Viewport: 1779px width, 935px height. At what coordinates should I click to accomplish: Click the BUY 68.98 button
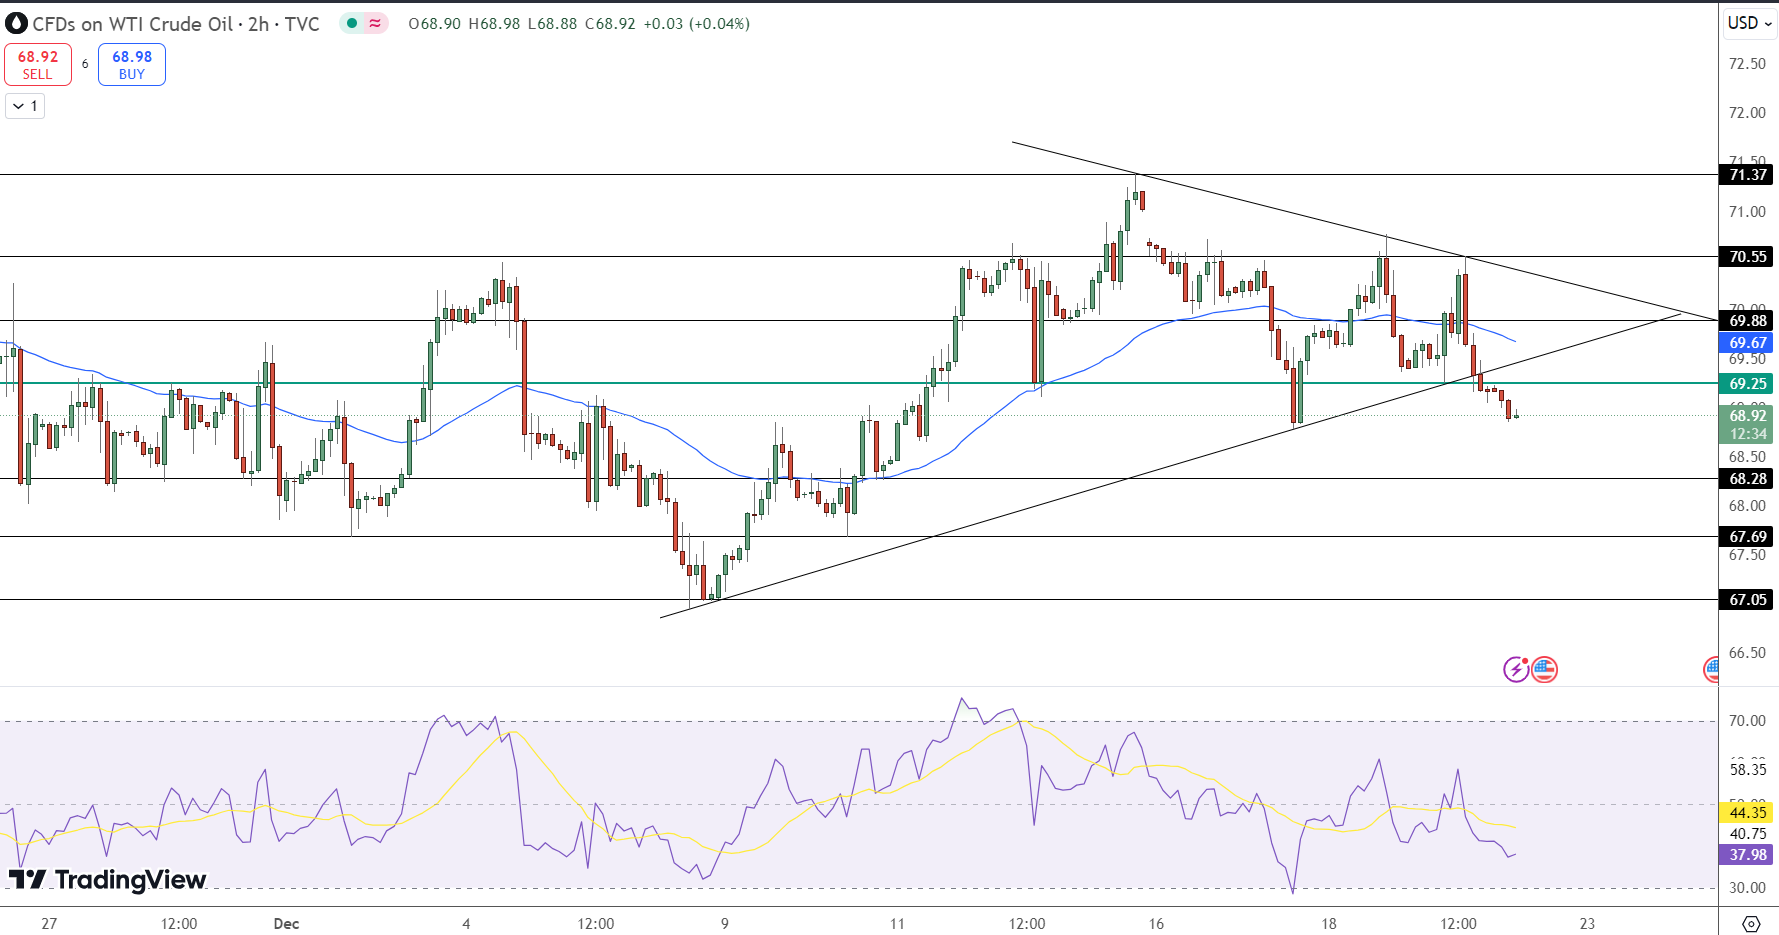click(132, 65)
